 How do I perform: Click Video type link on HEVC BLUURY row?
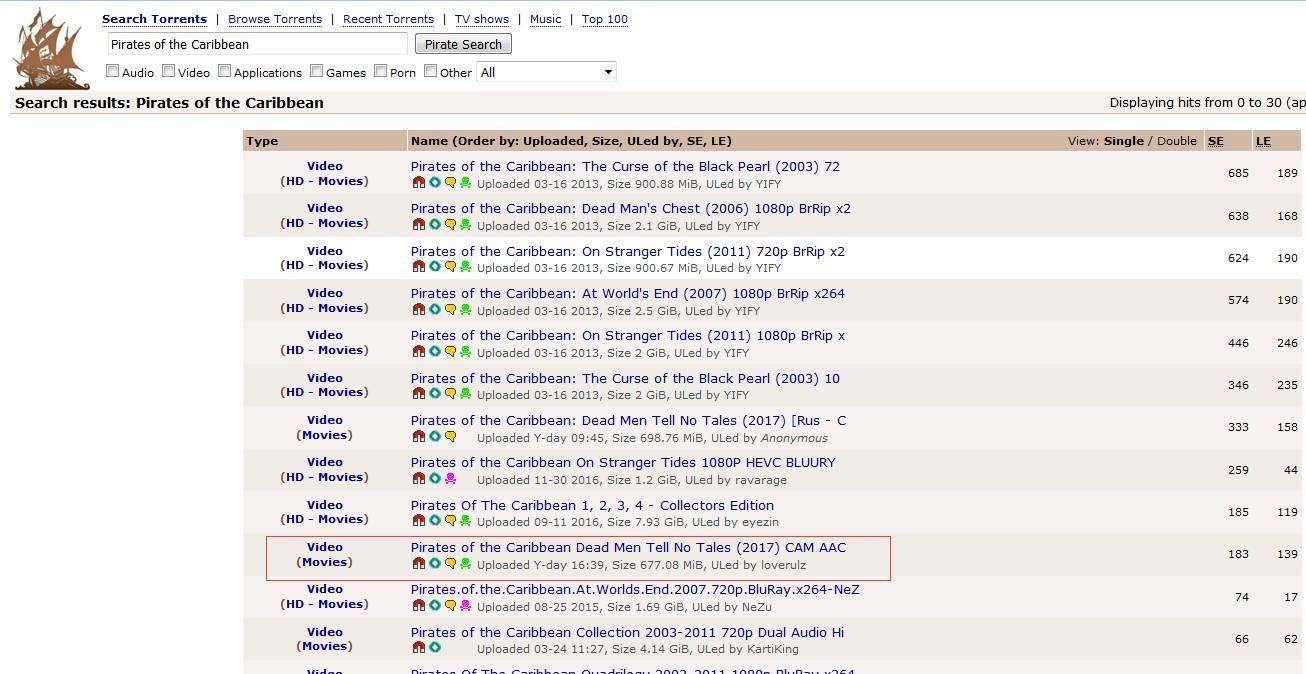pyautogui.click(x=325, y=462)
